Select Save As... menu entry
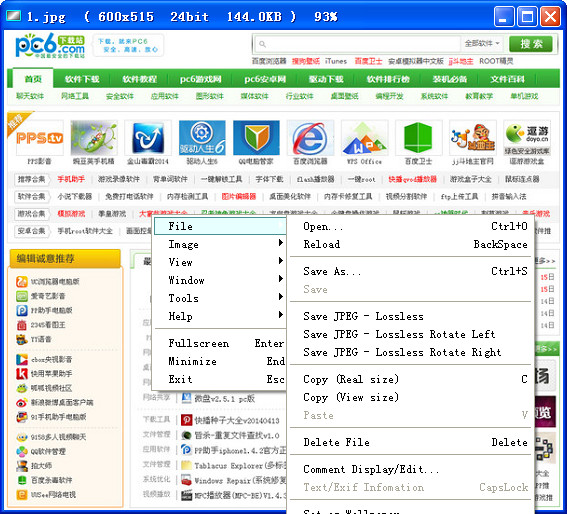Image resolution: width=567 pixels, height=514 pixels. coord(411,271)
